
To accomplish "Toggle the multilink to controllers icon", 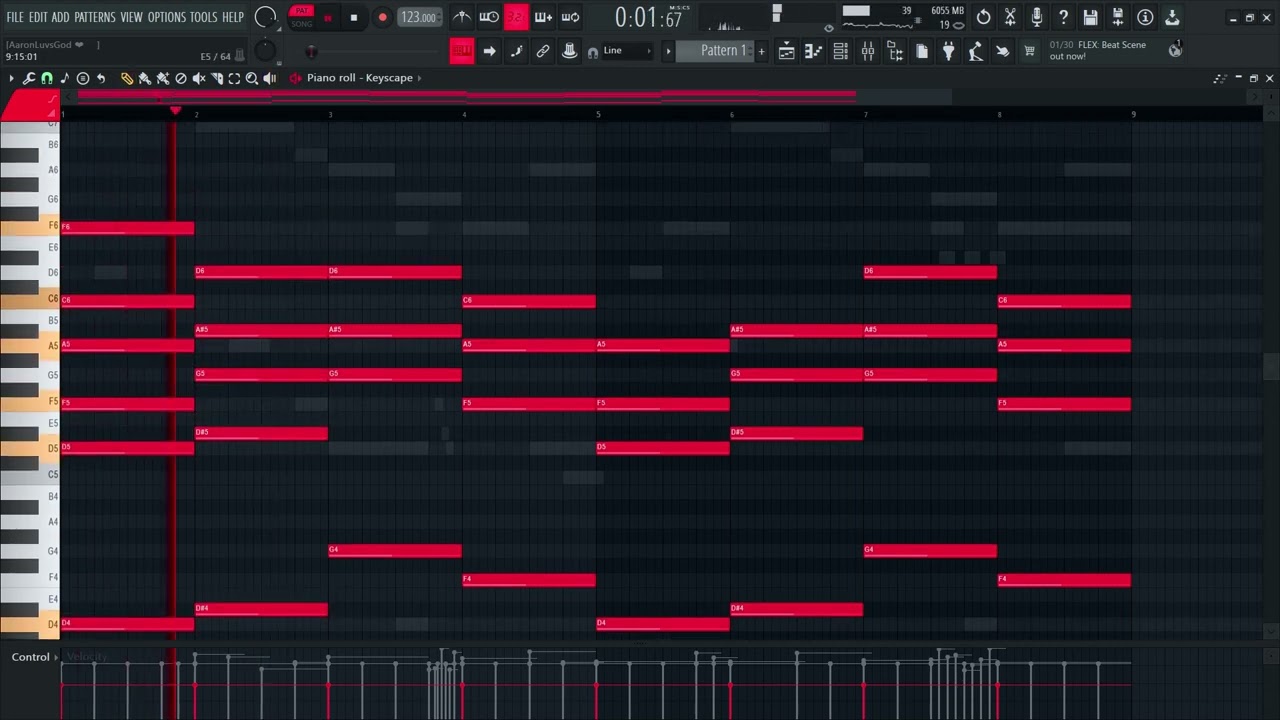I will [x=570, y=51].
